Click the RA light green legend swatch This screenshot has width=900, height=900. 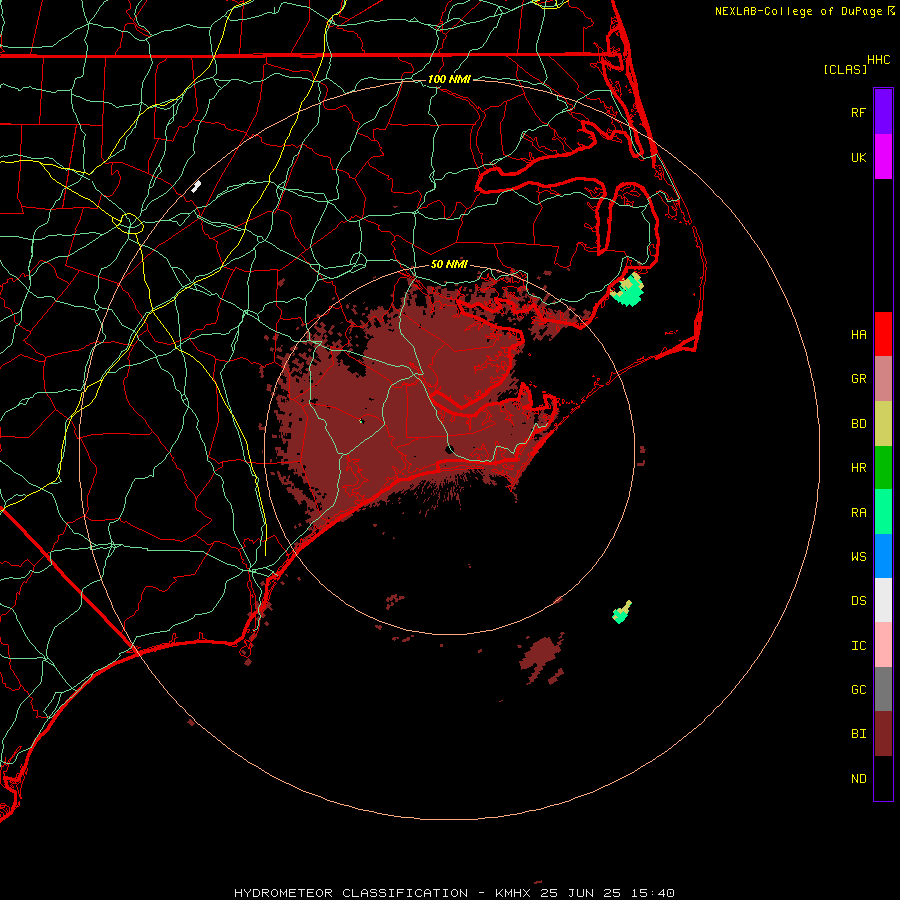[x=883, y=512]
